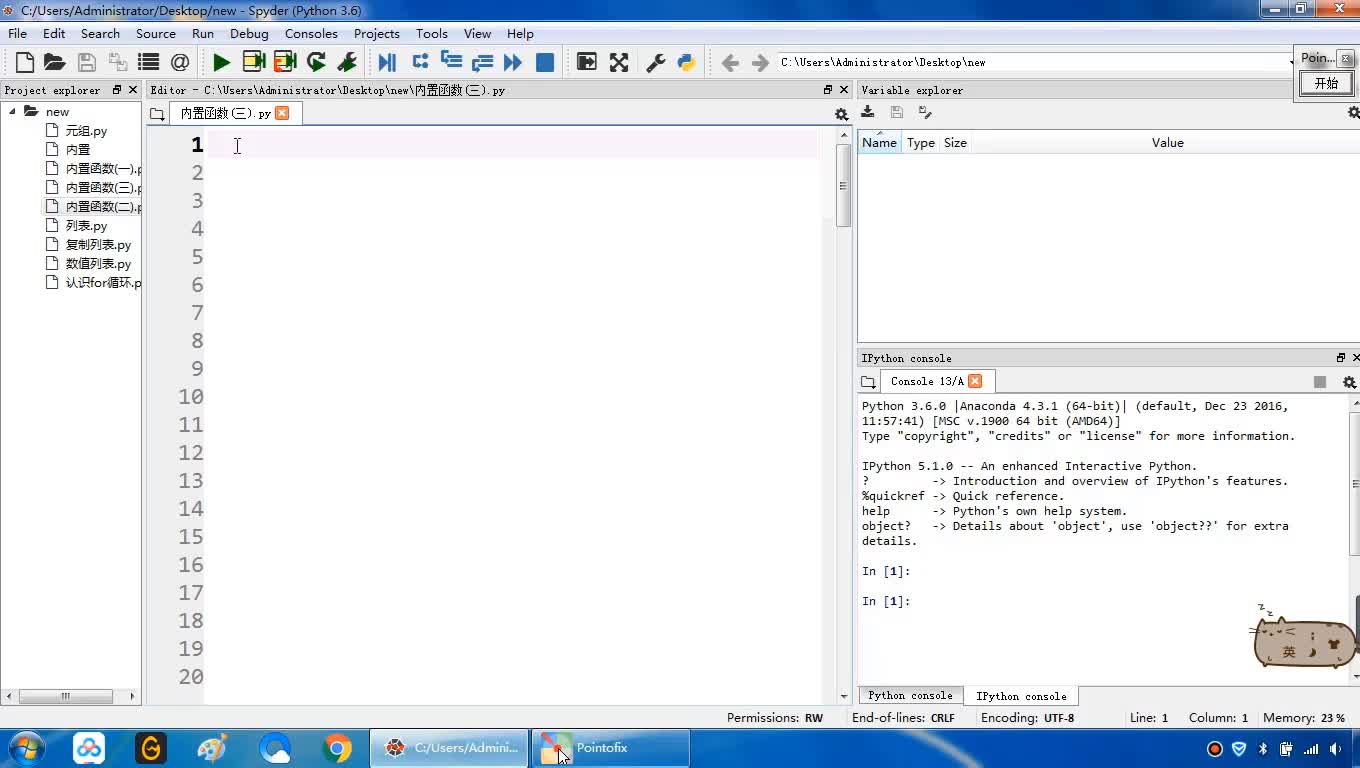Collapse the 'new' project folder

point(13,112)
